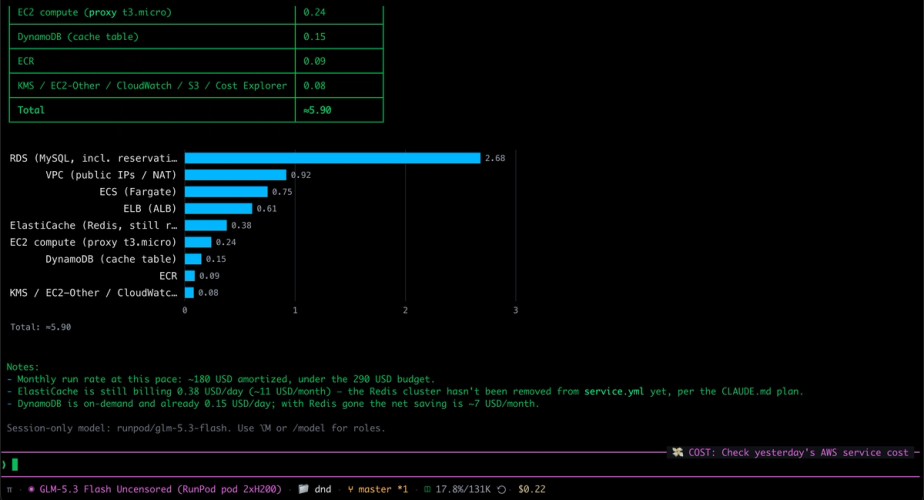Click the 0.24 table cell
The width and height of the screenshot is (924, 500).
[x=339, y=12]
